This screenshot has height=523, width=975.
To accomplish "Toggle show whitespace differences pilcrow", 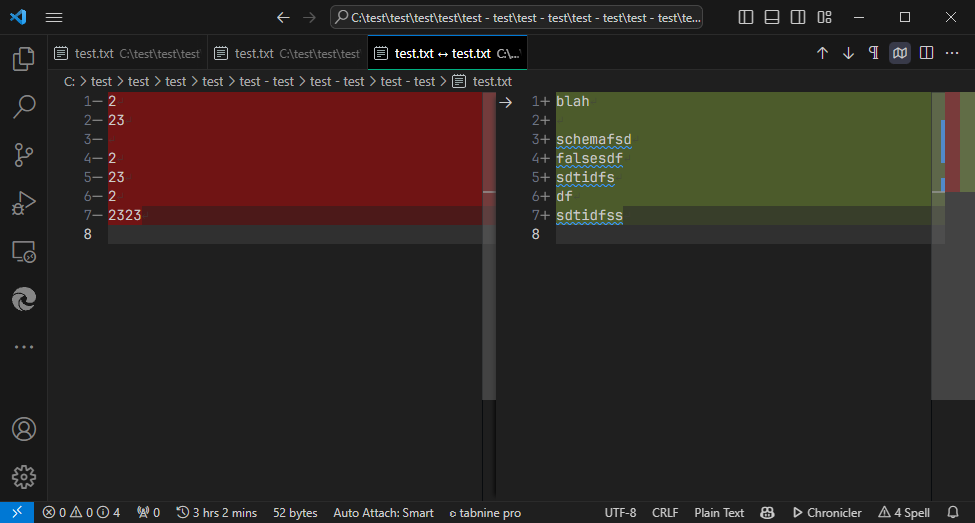I will (x=874, y=53).
